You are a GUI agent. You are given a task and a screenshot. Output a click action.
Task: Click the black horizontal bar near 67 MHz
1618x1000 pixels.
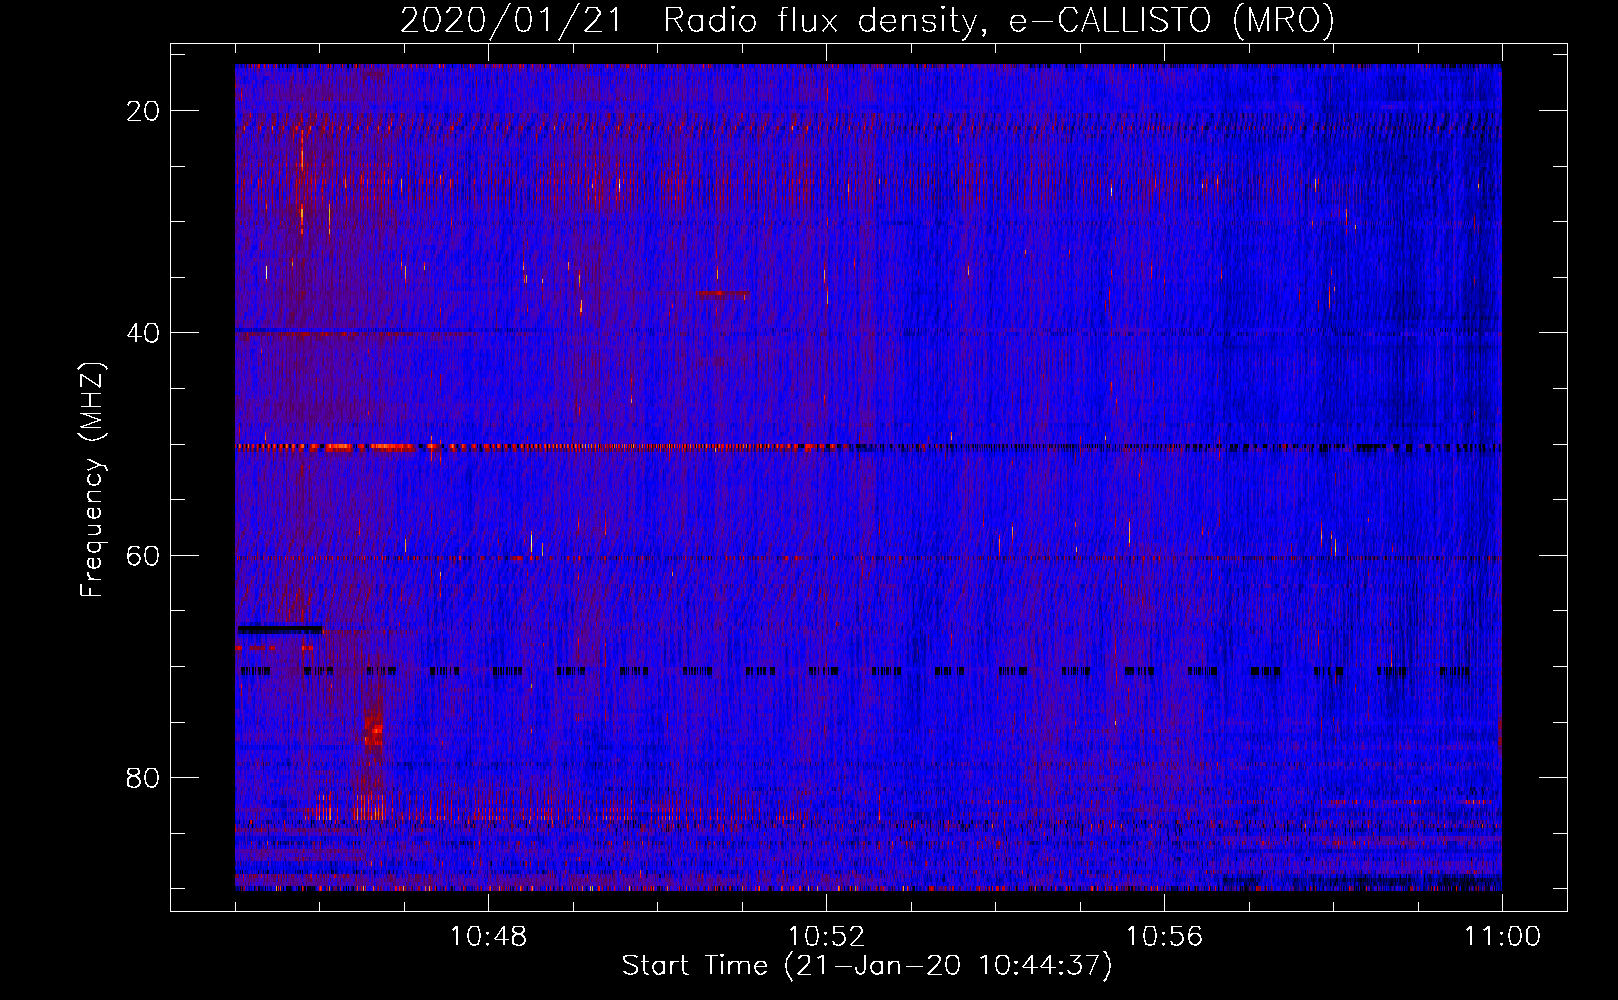(x=280, y=629)
